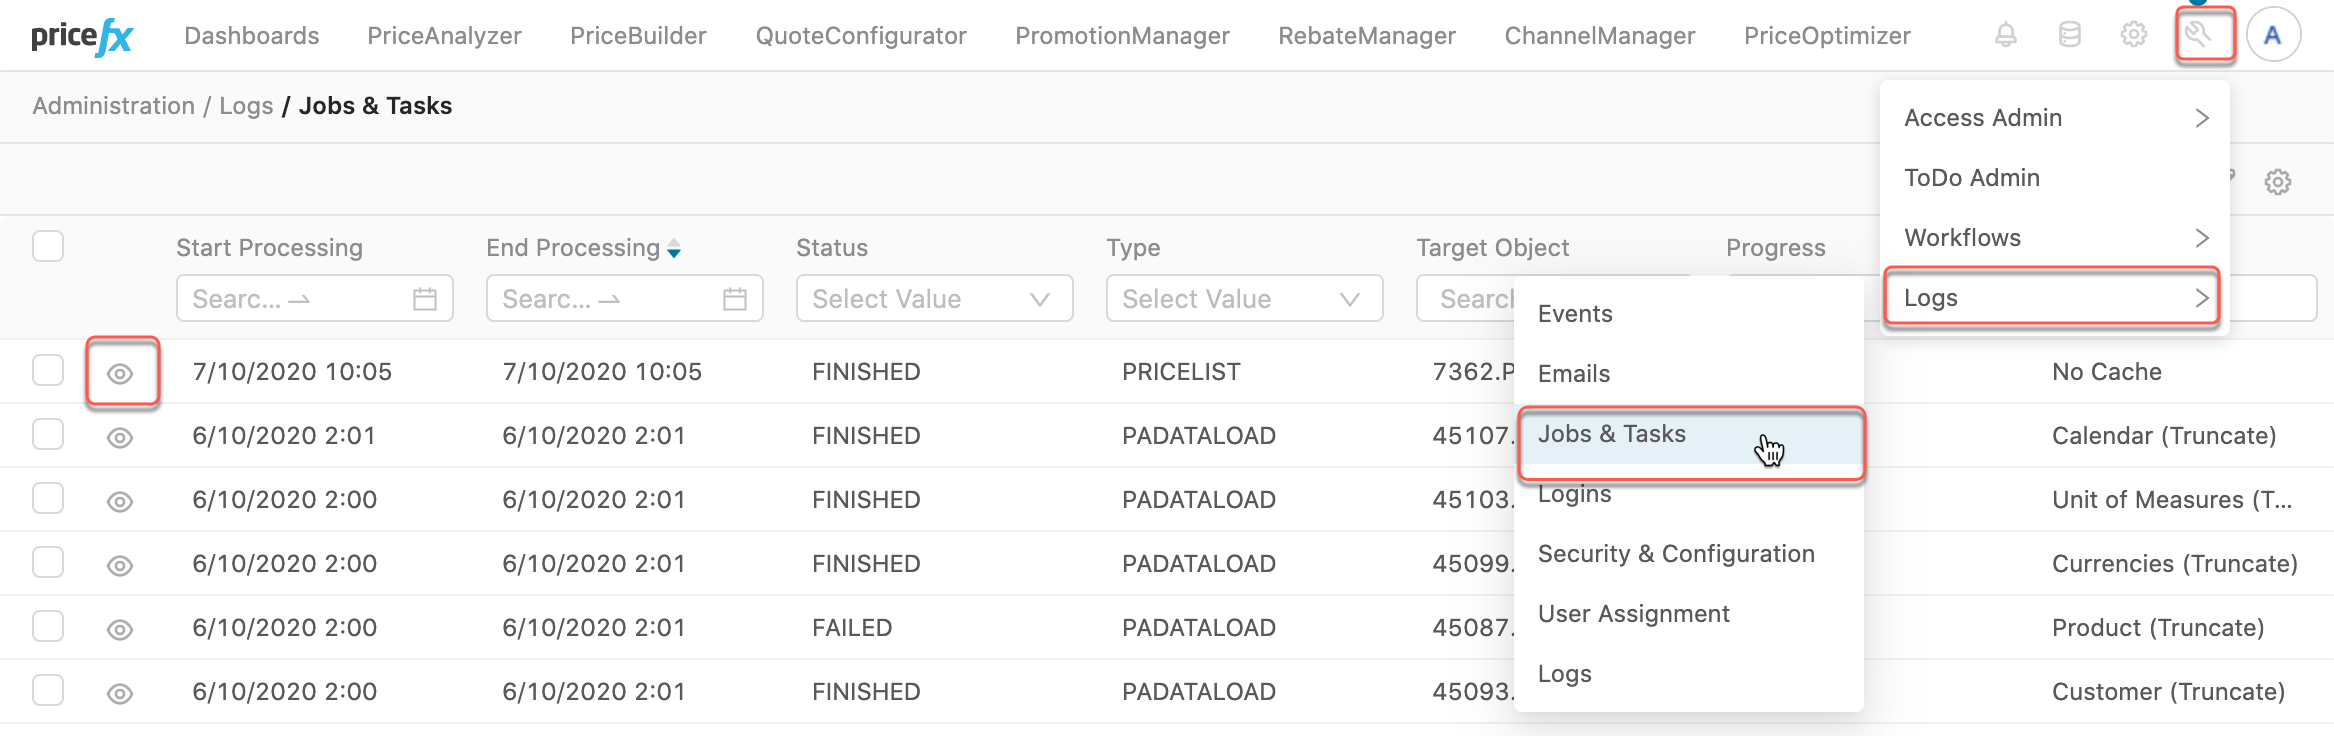This screenshot has height=736, width=2334.
Task: Select Jobs & Tasks from Logs submenu
Action: [1612, 434]
